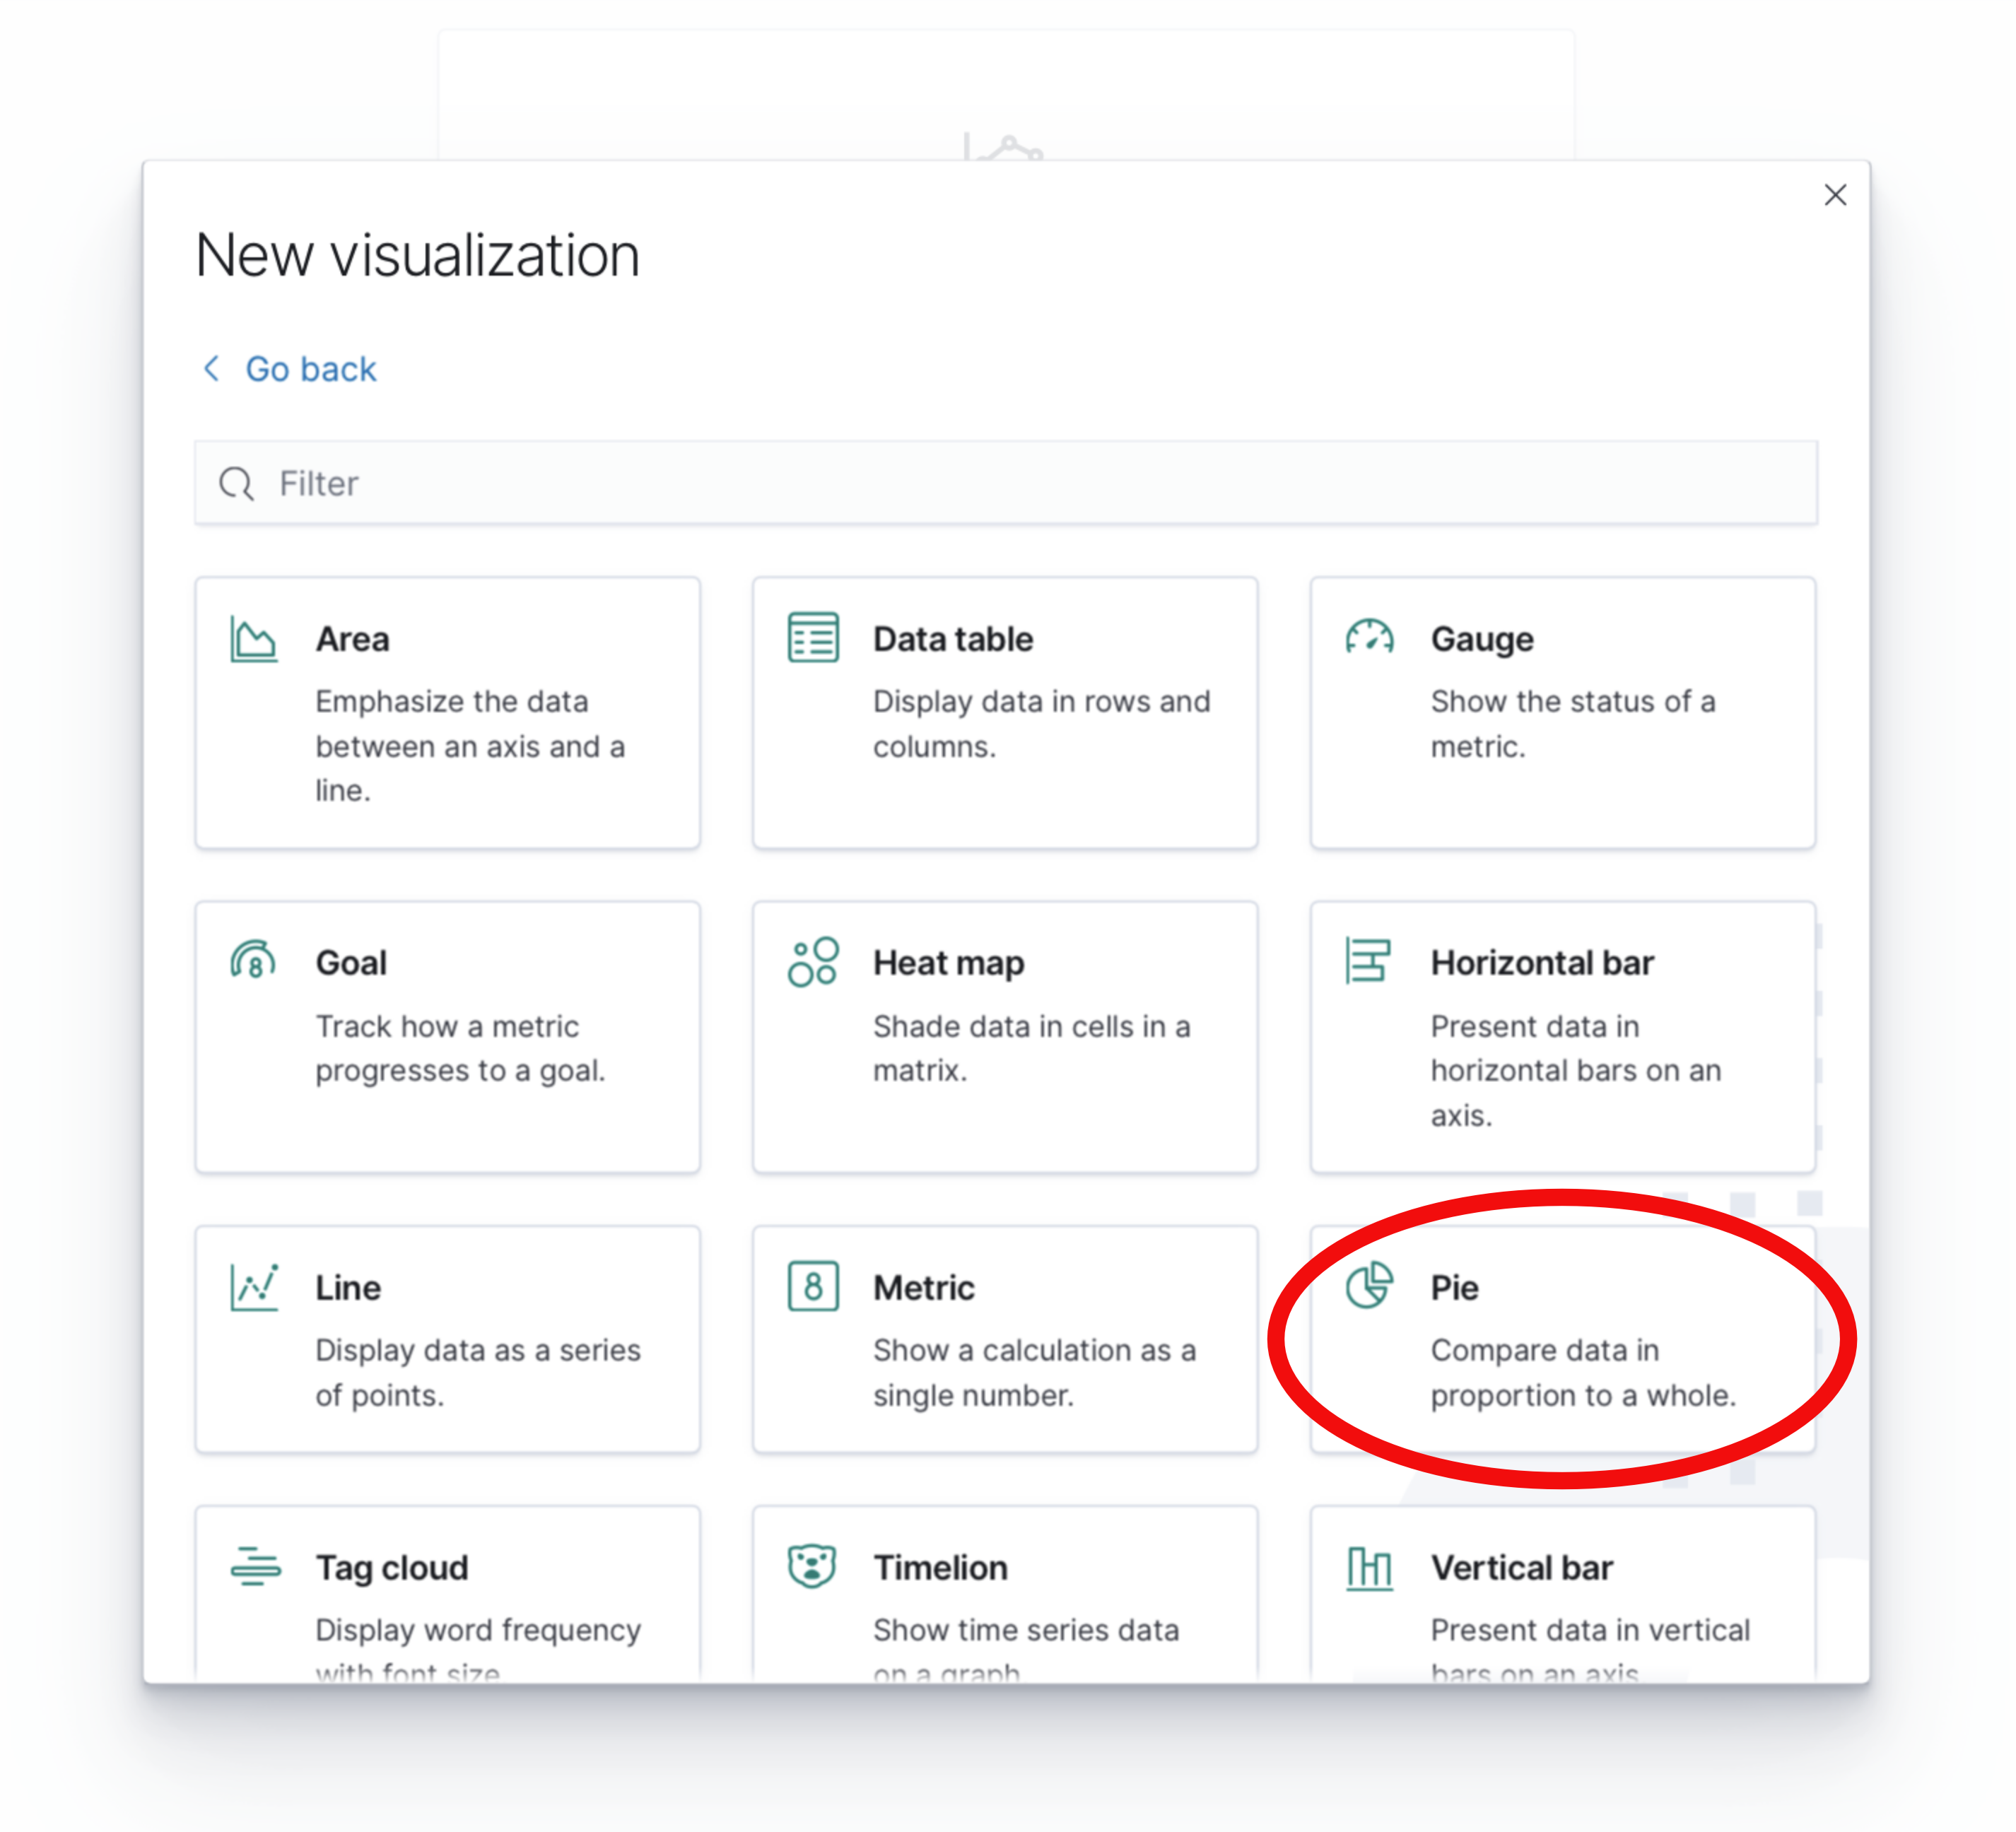Select the Heat map card title
Viewport: 2016px width, 1832px height.
948,963
